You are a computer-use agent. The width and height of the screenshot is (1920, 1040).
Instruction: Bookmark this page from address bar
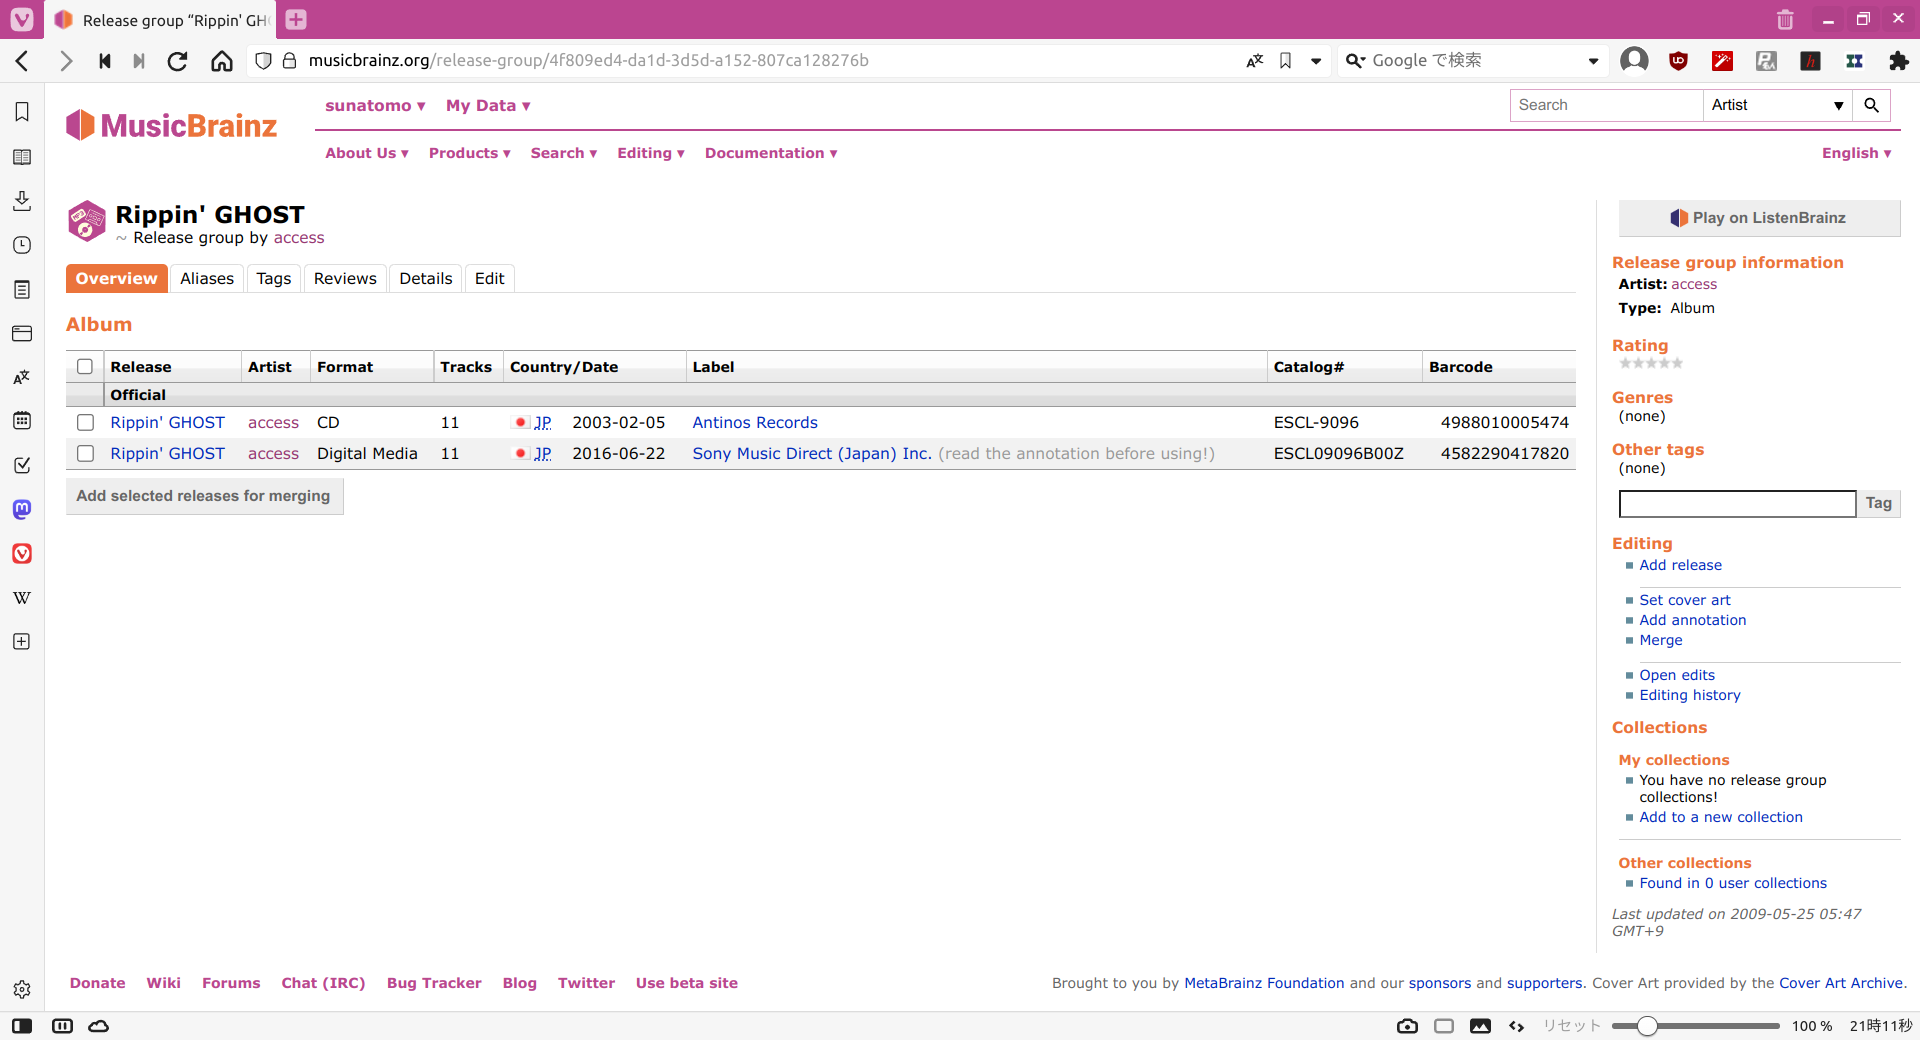click(x=1286, y=61)
